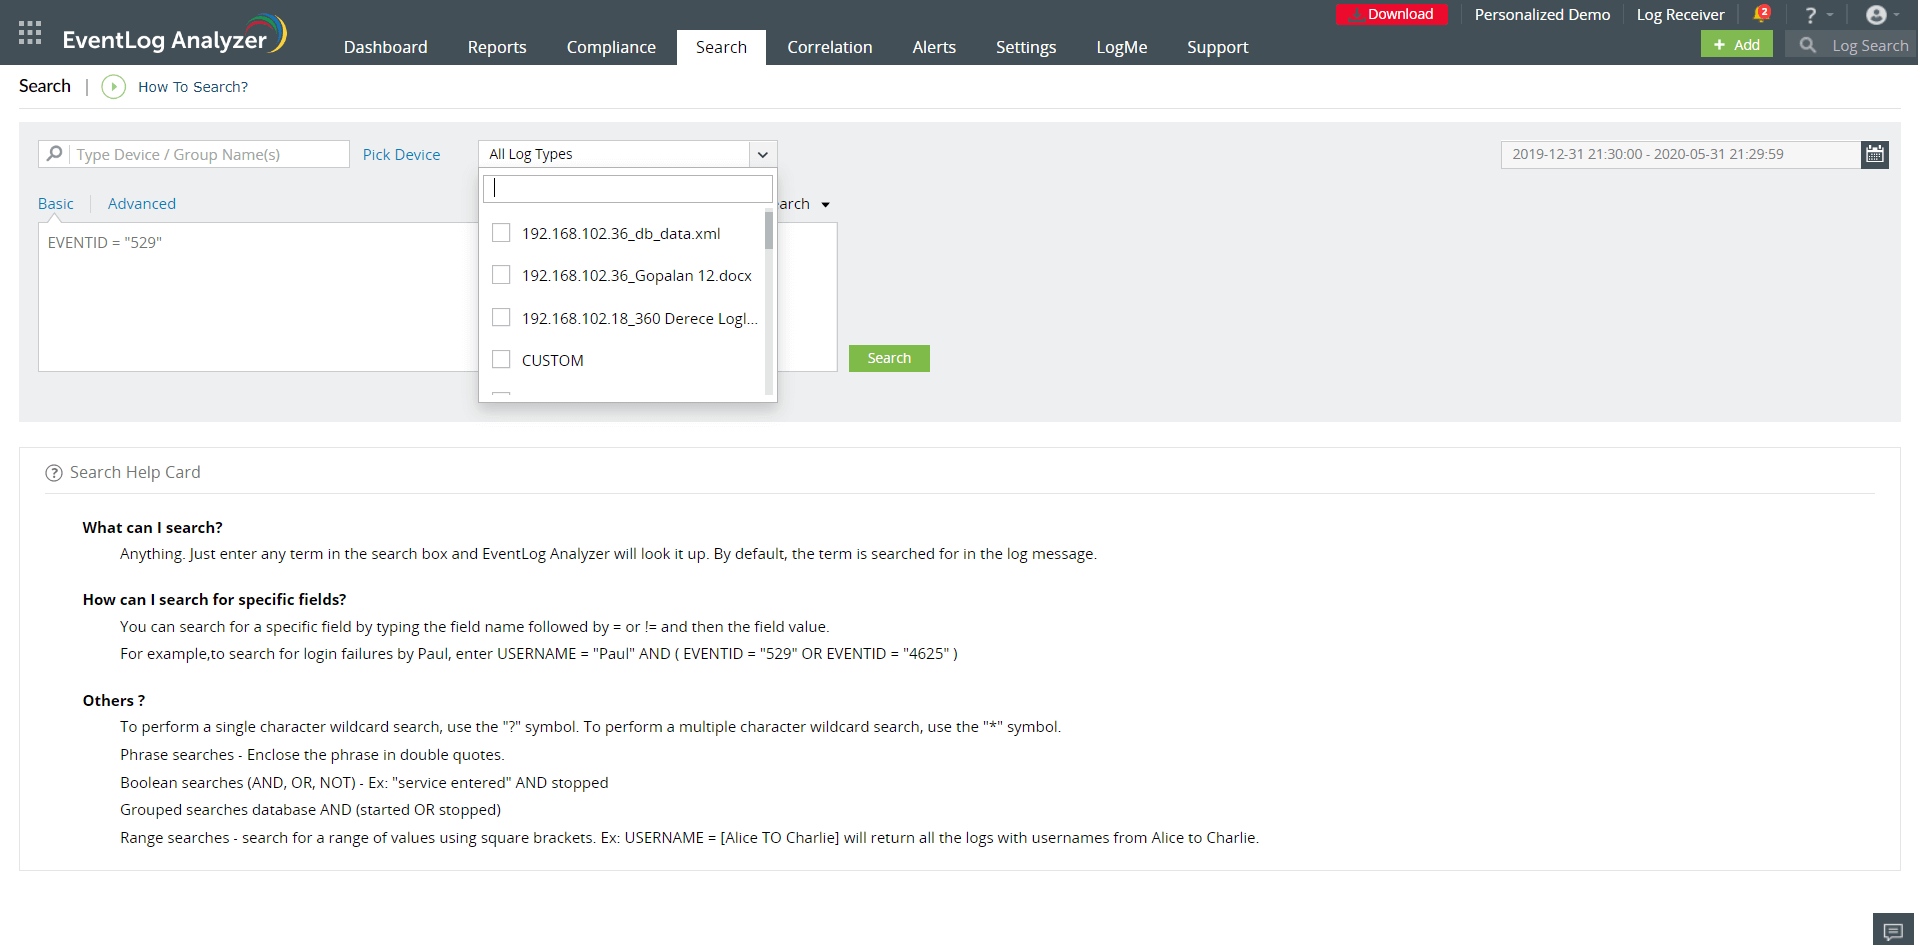This screenshot has height=945, width=1918.
Task: Go to the Compliance tab
Action: pos(611,47)
